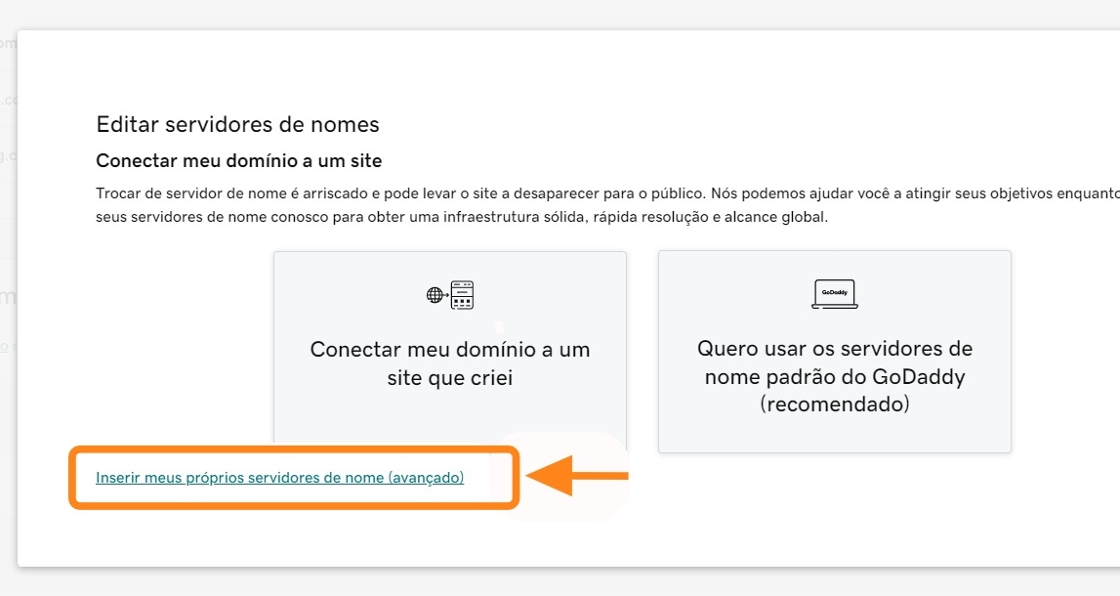The image size is (1120, 596).
Task: Click the bold "Conectar meu domínio a um site" subheading
Action: 239,160
